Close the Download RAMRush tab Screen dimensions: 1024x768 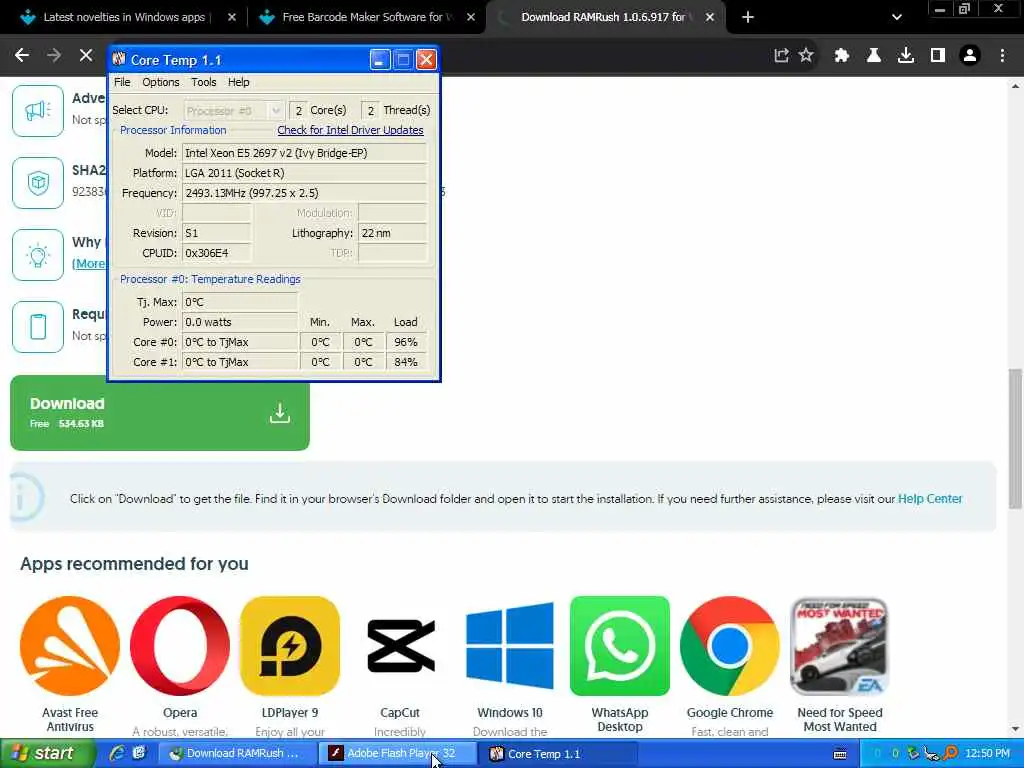(x=710, y=18)
